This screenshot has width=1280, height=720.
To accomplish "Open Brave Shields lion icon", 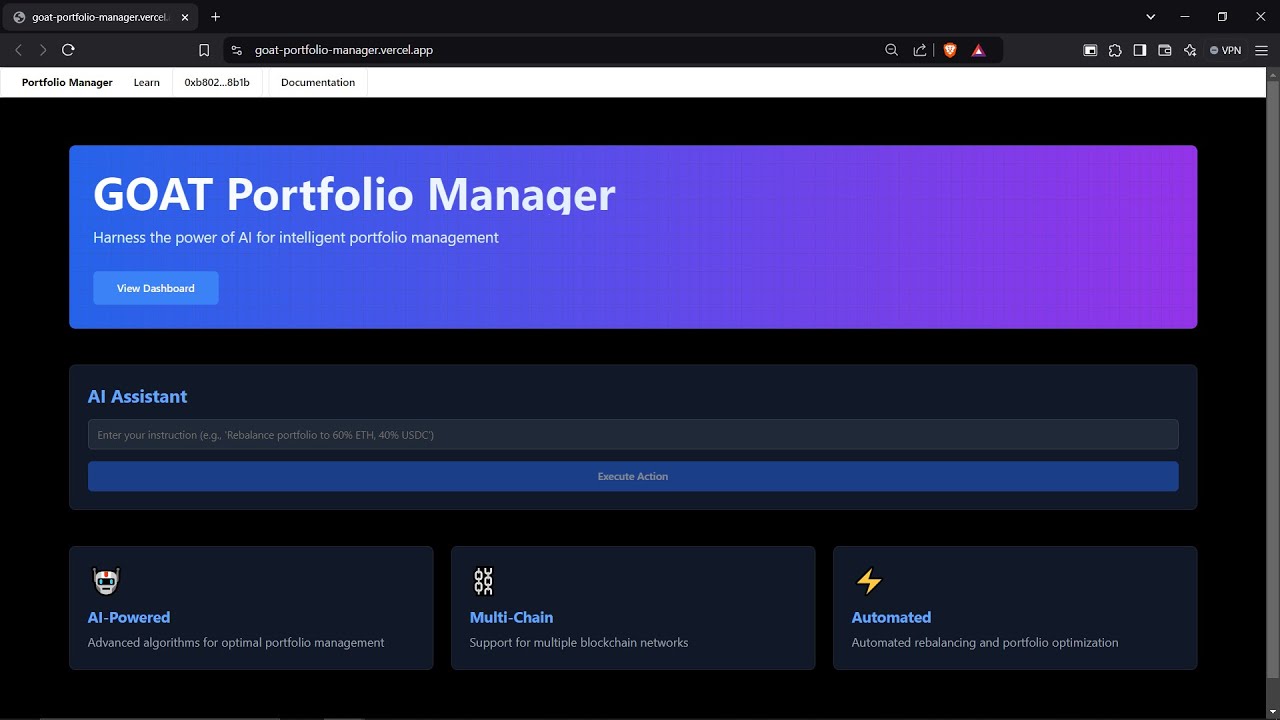I will pyautogui.click(x=950, y=50).
